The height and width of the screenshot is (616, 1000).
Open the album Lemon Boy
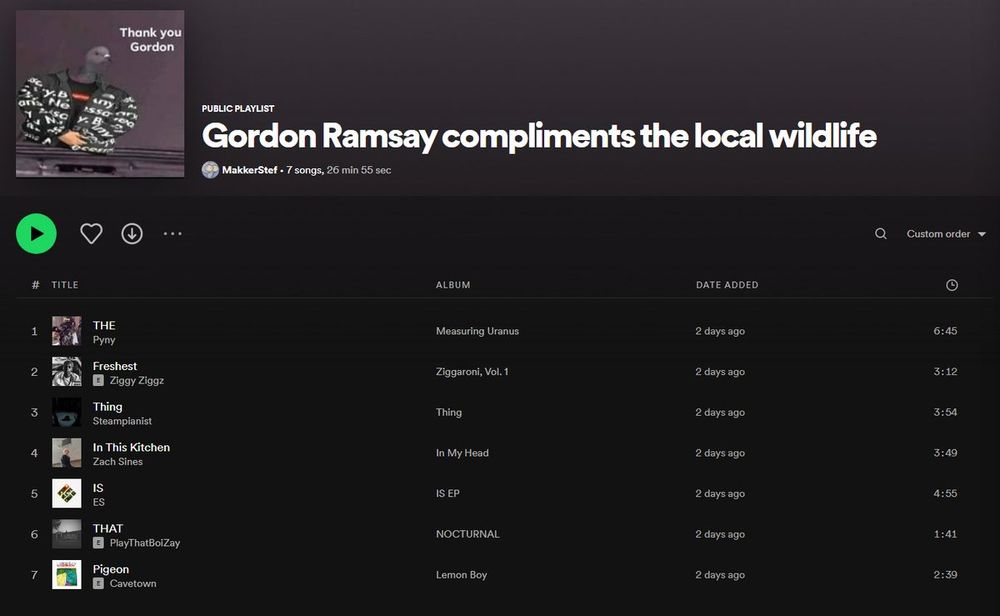point(462,575)
